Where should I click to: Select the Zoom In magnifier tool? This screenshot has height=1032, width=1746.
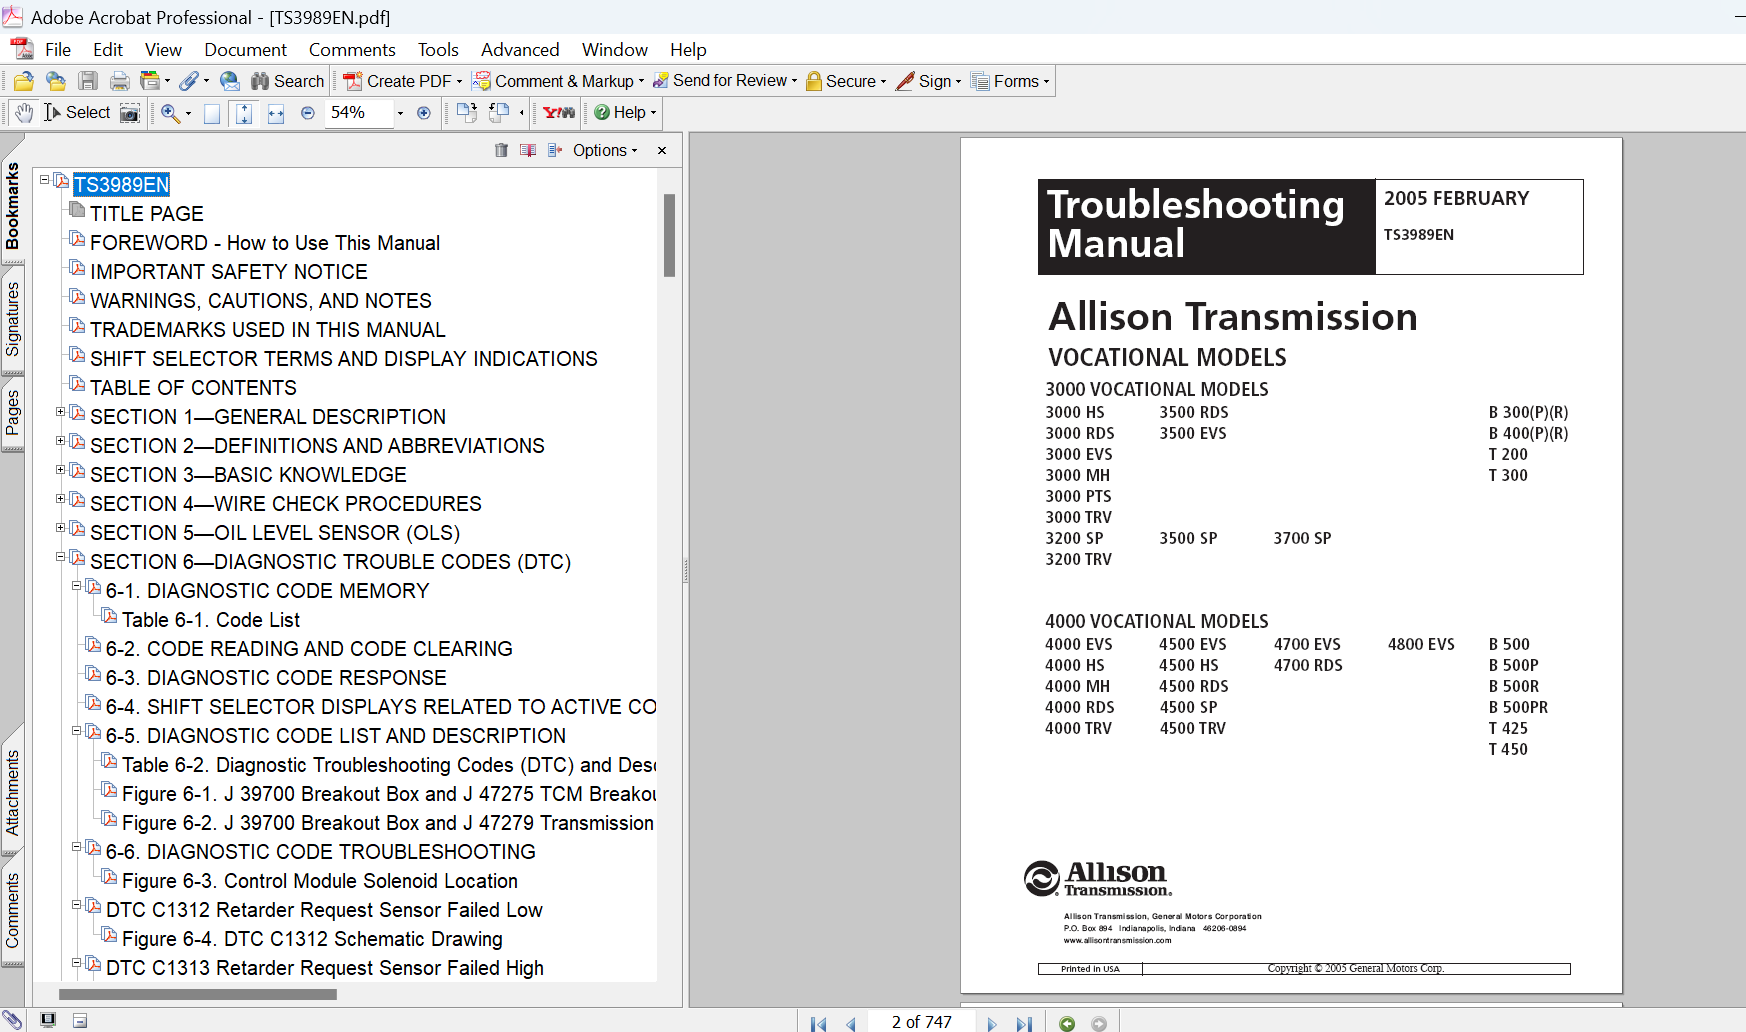tap(170, 113)
